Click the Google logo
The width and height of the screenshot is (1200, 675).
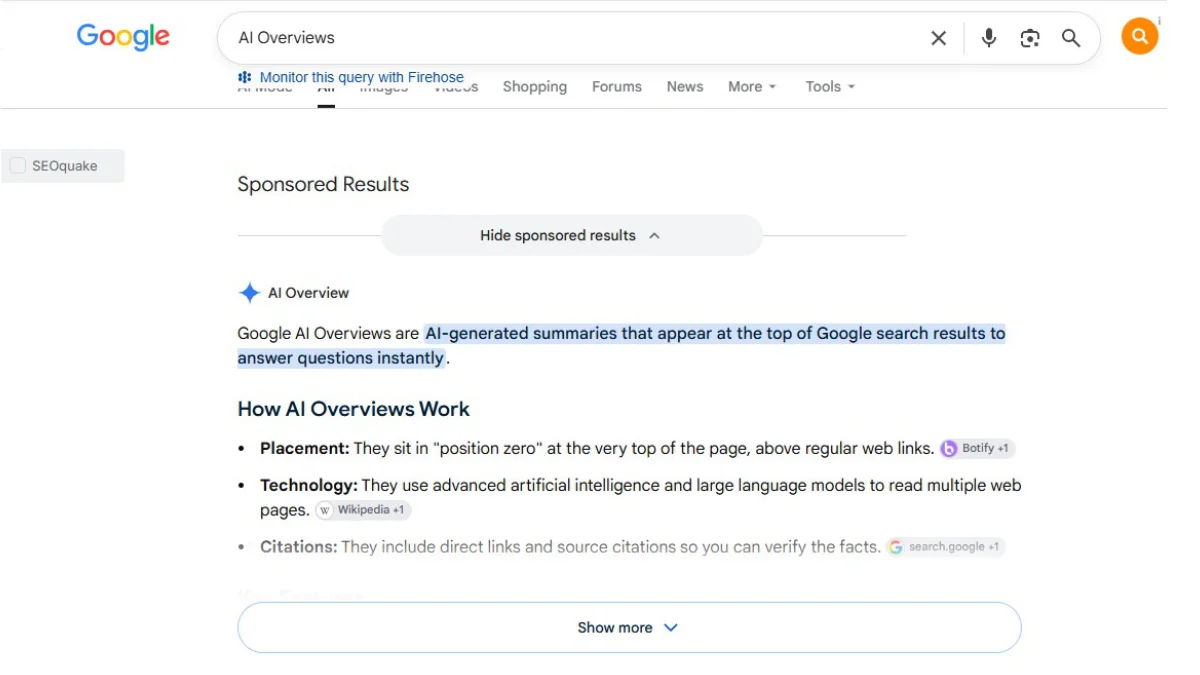coord(123,37)
